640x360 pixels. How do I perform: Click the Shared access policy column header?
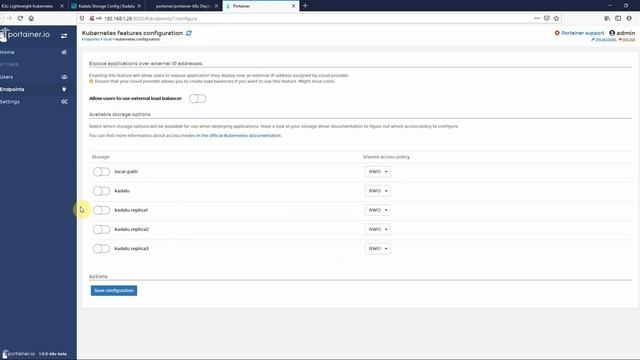[386, 157]
